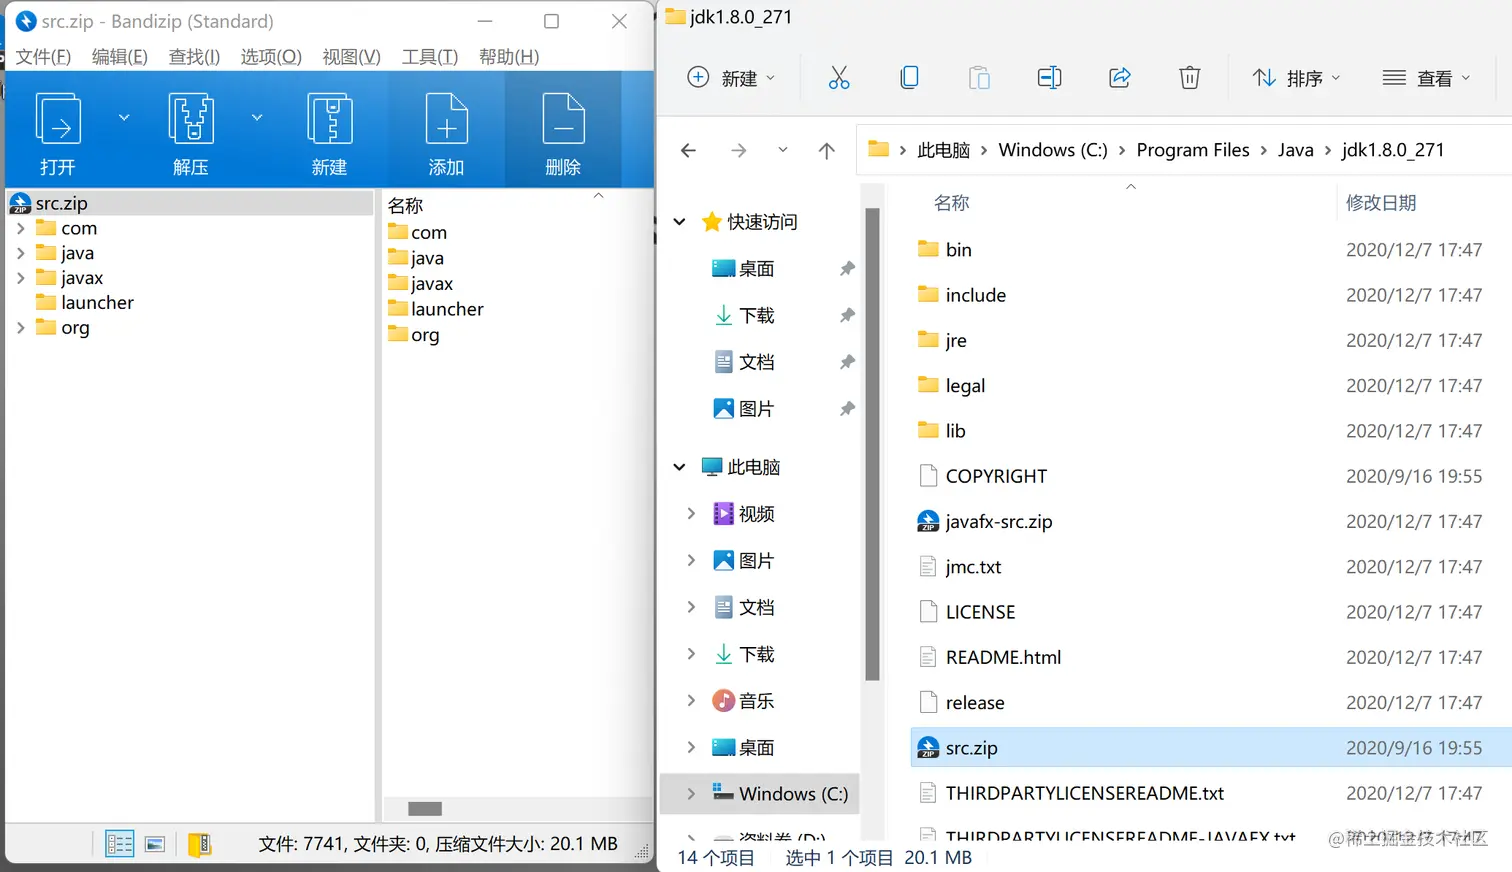The height and width of the screenshot is (872, 1512).
Task: Click the Rename icon in Explorer toolbar
Action: coord(1049,78)
